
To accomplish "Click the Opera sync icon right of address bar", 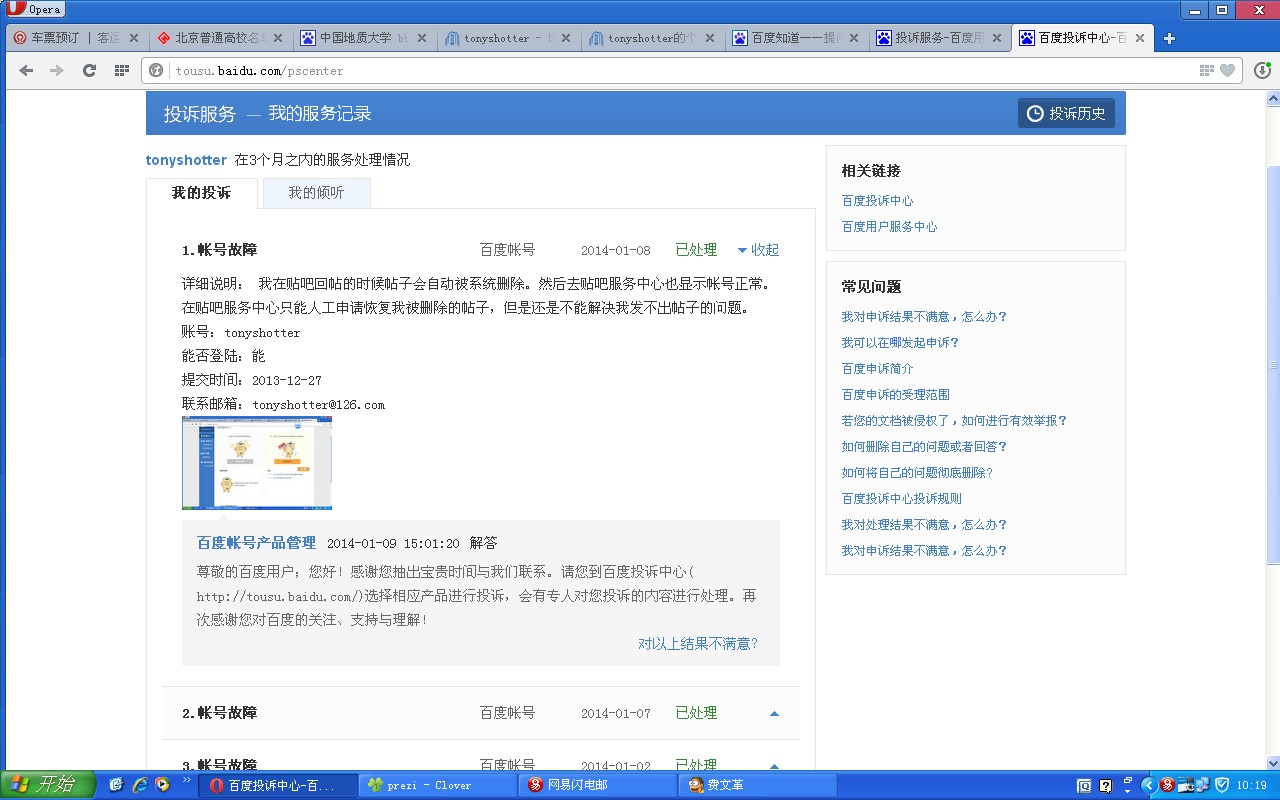I will click(1262, 70).
